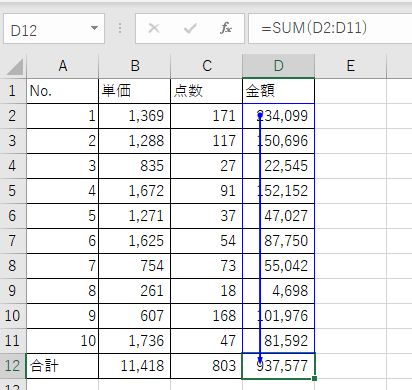Select row 1 header

tap(13, 91)
